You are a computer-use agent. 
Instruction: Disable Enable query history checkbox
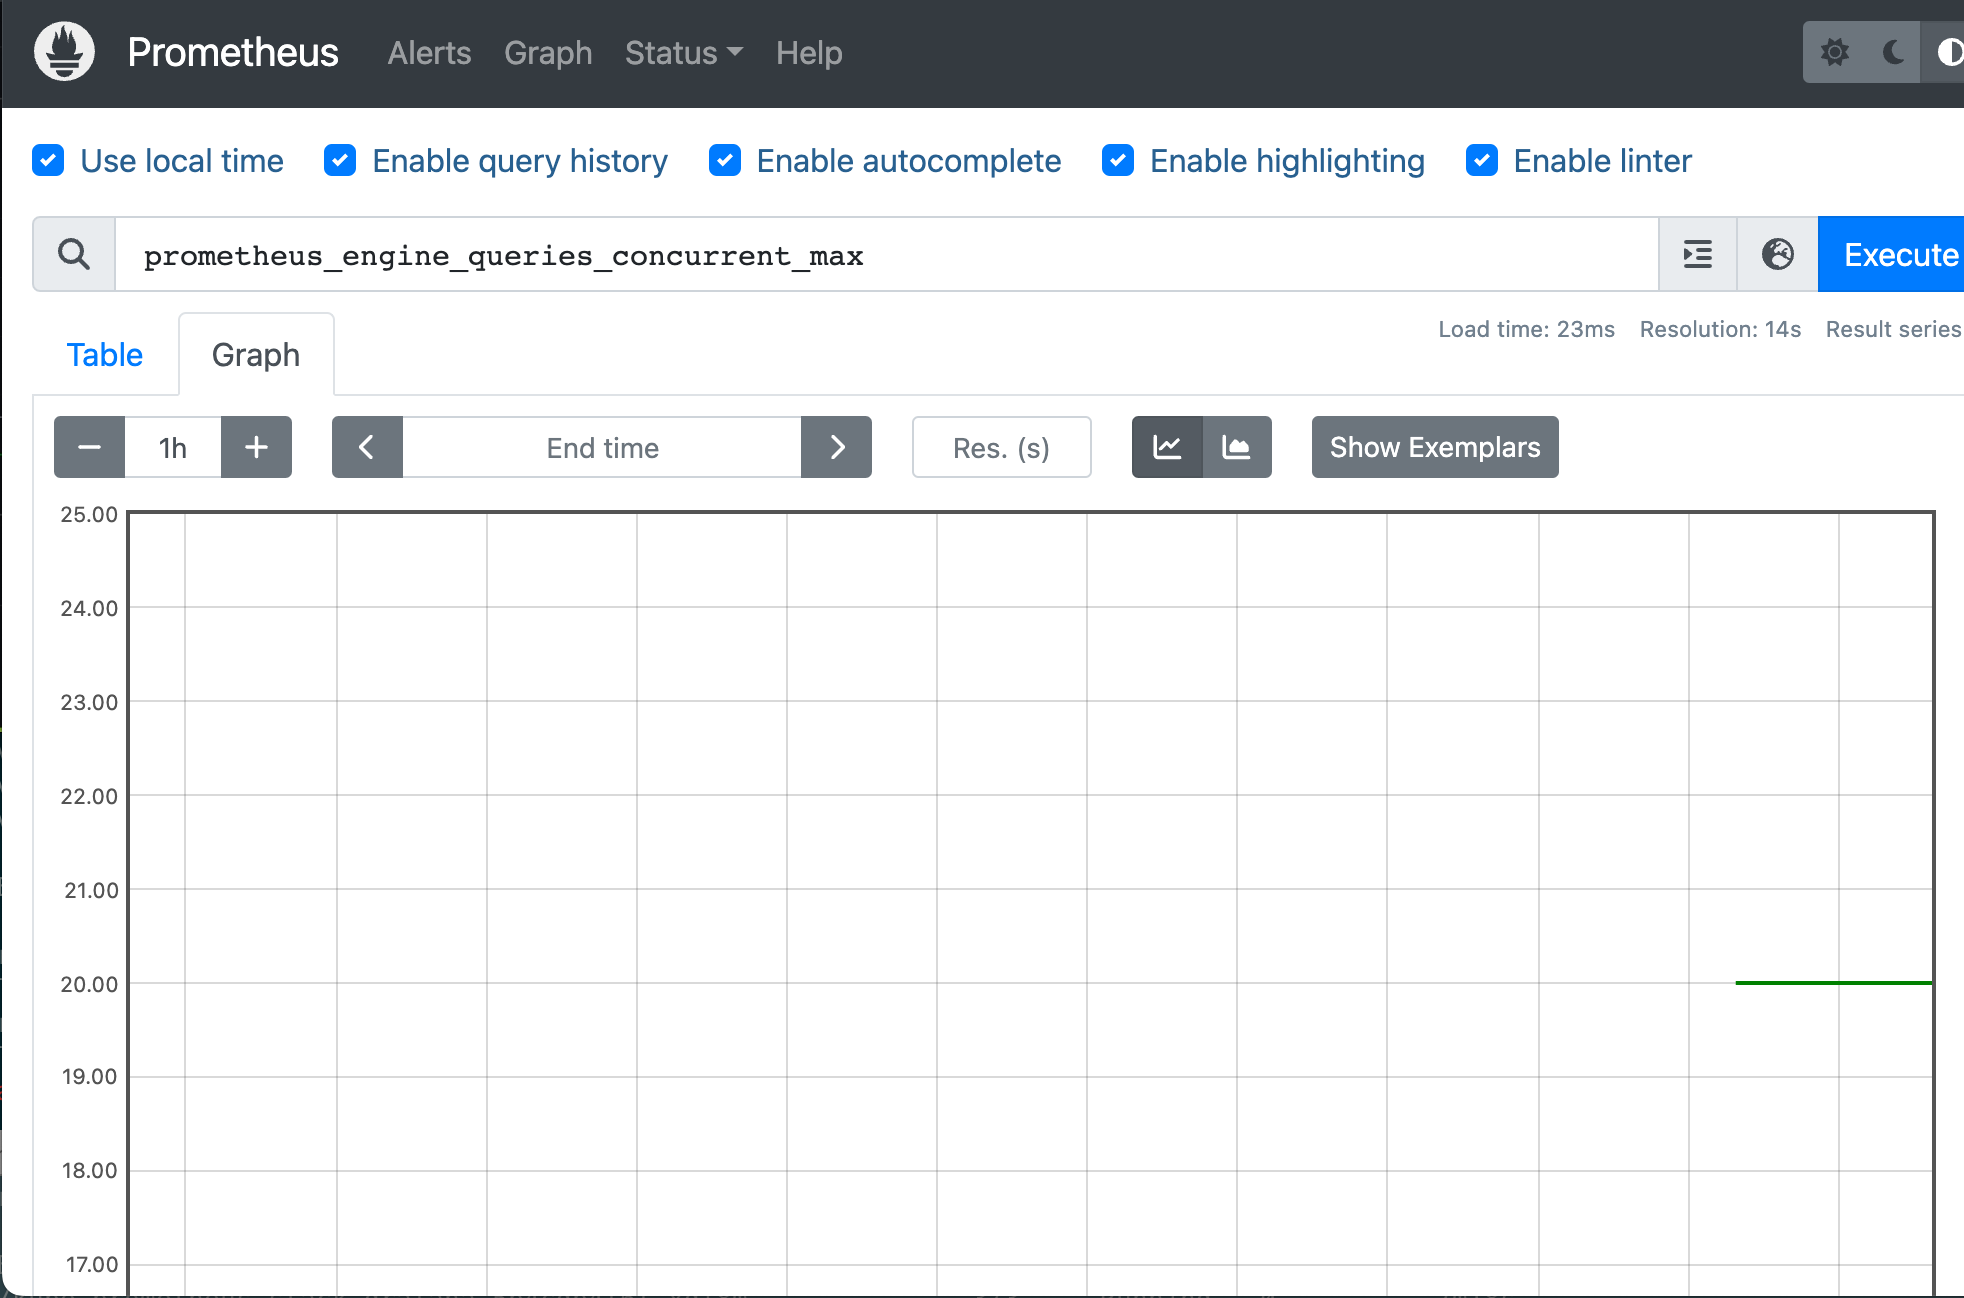point(340,160)
